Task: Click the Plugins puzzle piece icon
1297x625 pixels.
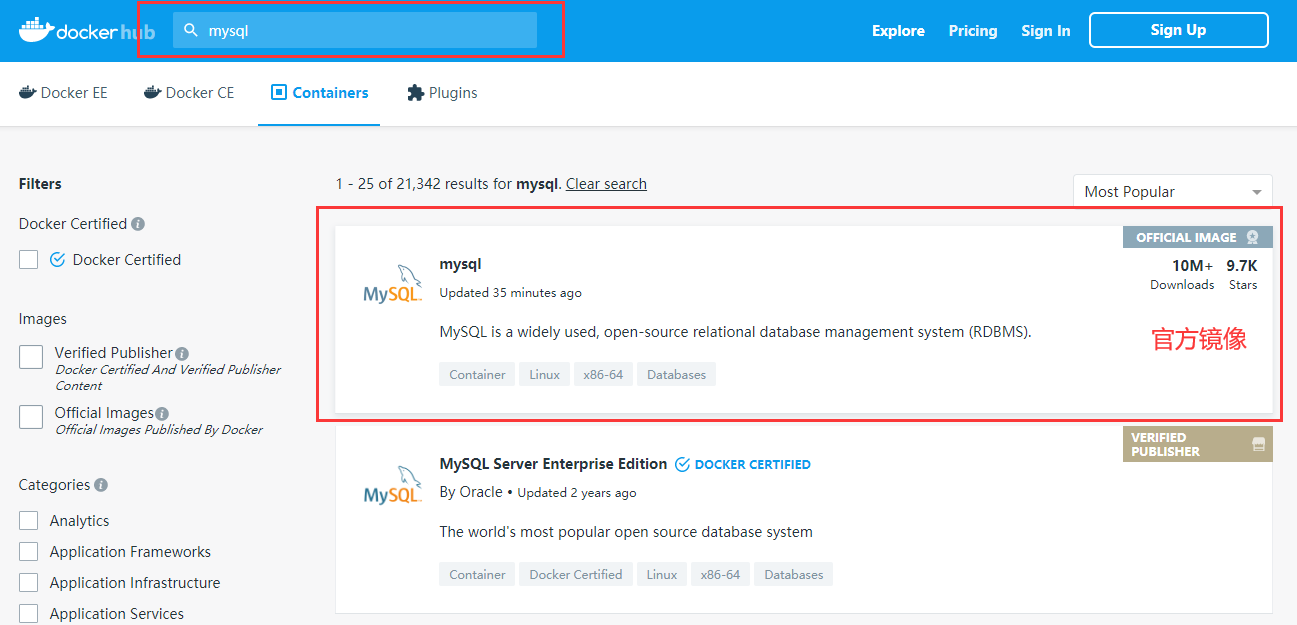Action: click(x=415, y=93)
